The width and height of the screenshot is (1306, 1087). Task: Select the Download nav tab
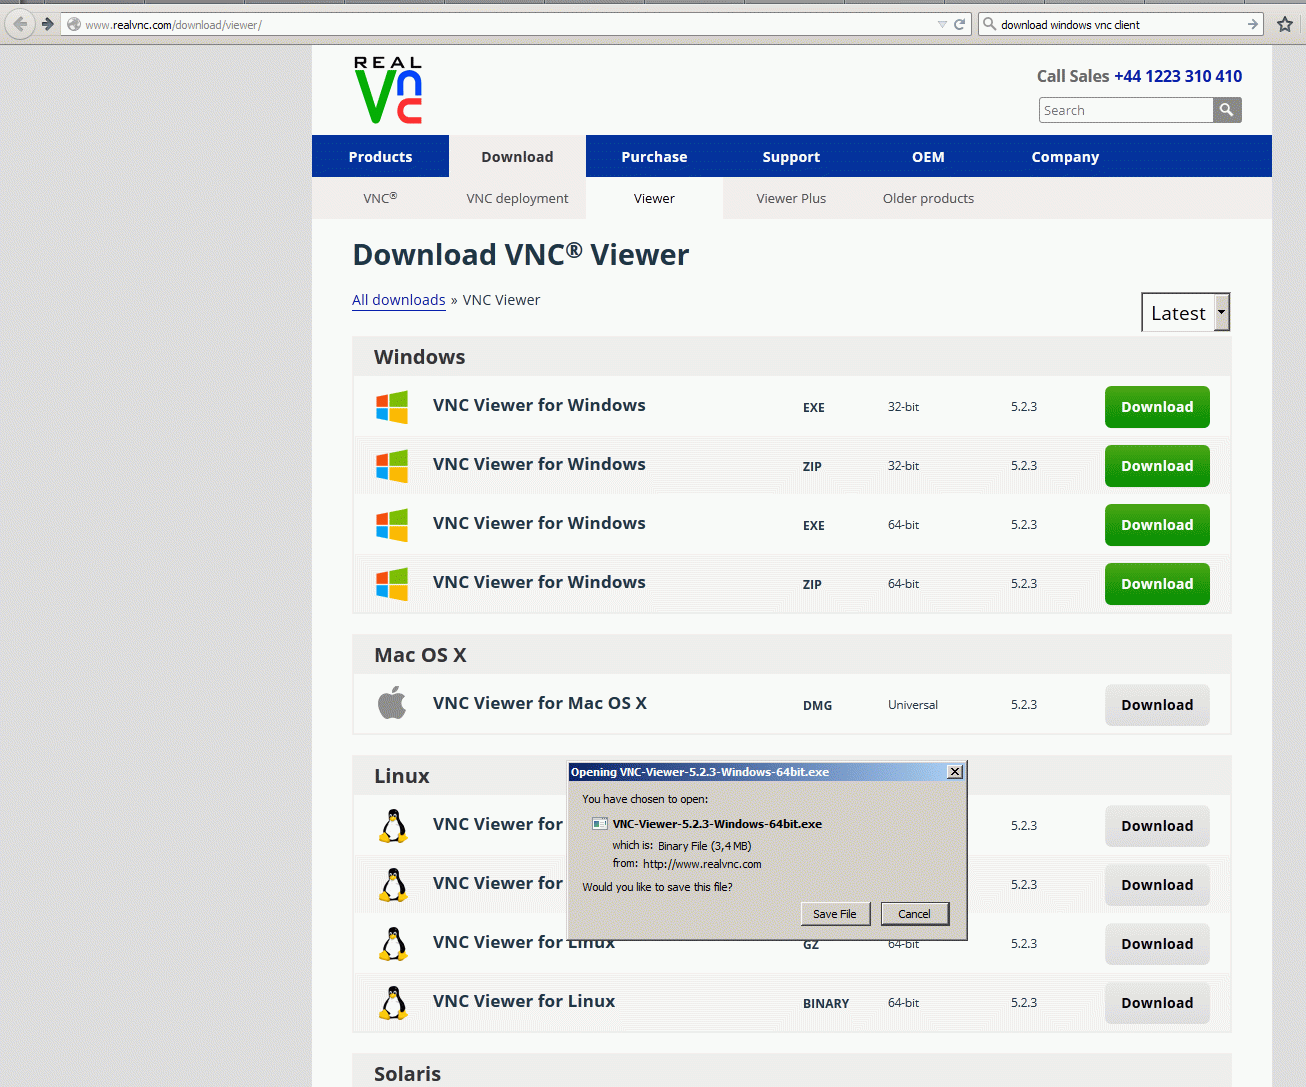[517, 157]
